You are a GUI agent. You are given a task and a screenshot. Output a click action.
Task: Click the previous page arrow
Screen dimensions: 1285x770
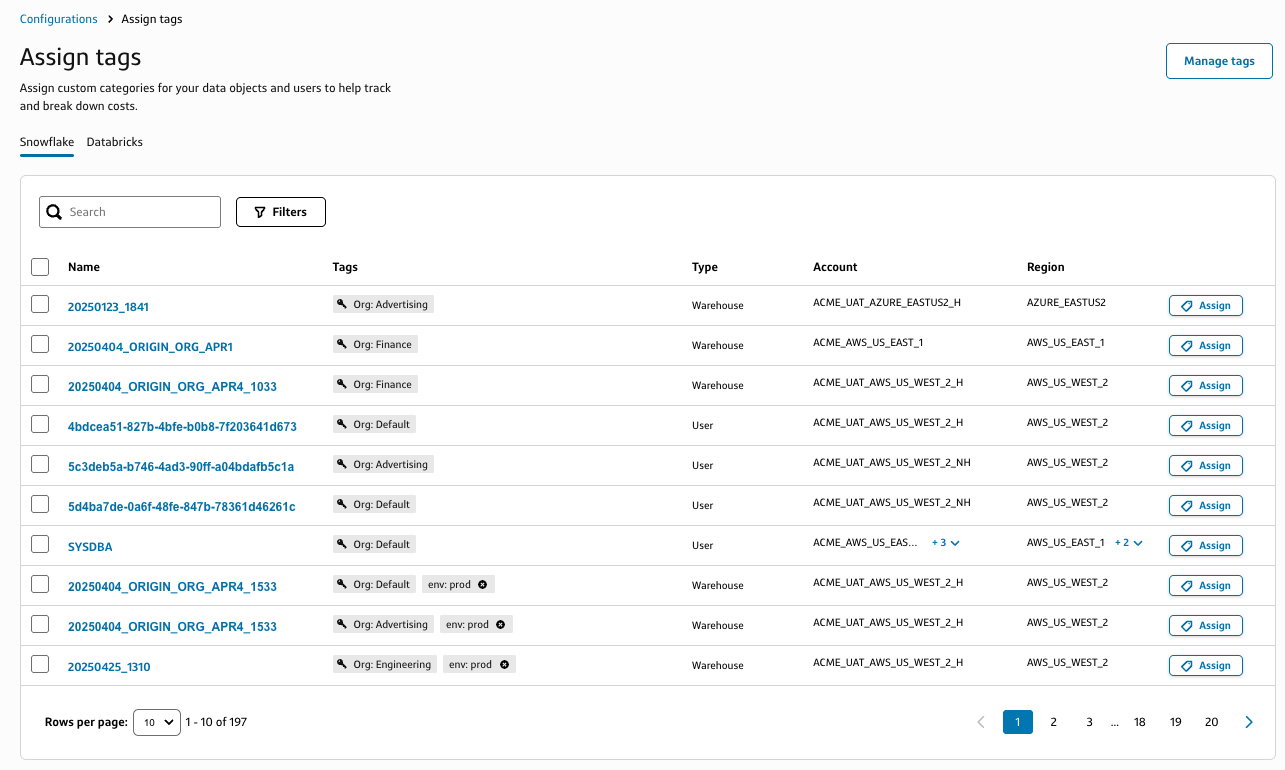(x=981, y=722)
